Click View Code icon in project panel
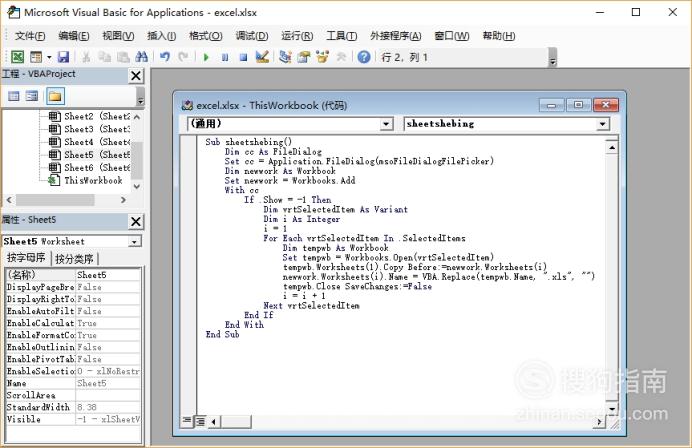The width and height of the screenshot is (692, 448). (14, 96)
